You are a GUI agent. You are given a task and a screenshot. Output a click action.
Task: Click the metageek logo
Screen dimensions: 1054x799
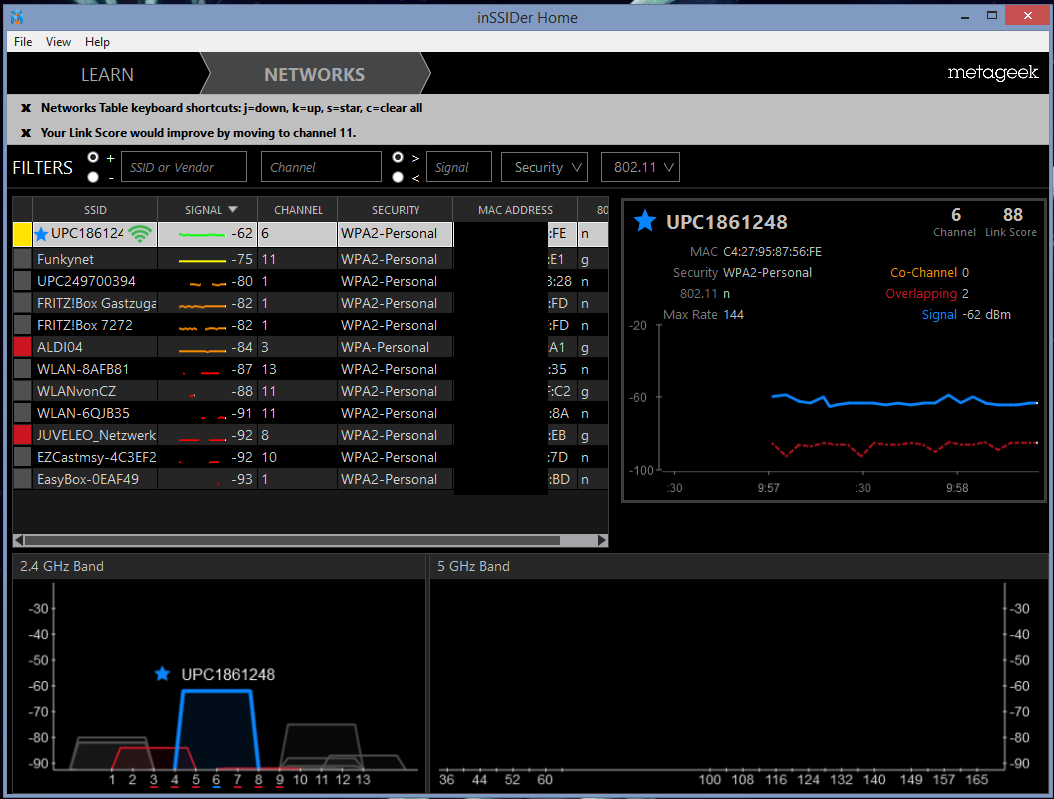(x=993, y=73)
